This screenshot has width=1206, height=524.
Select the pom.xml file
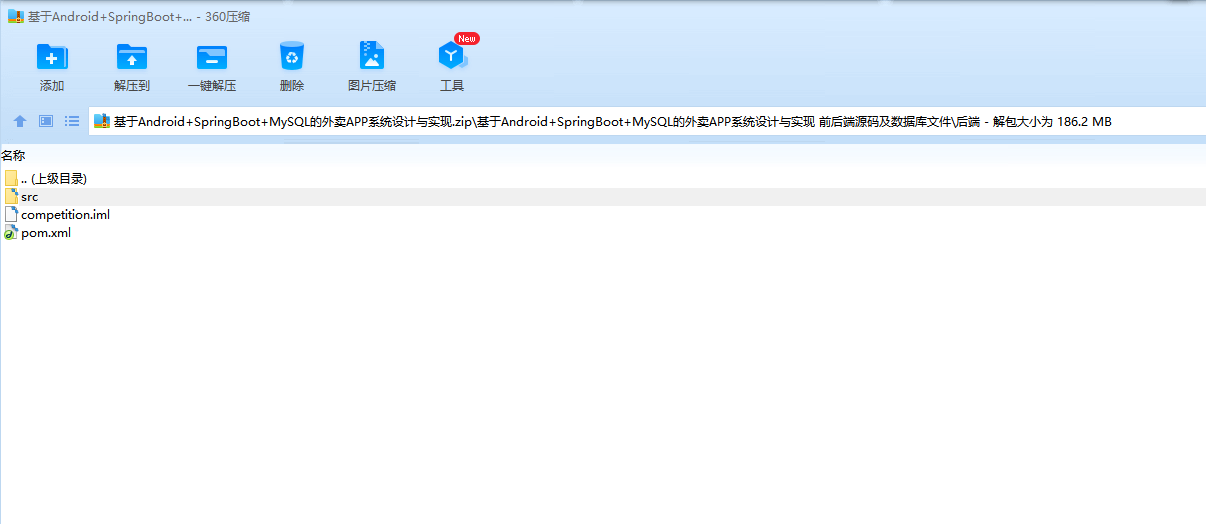coord(603,233)
